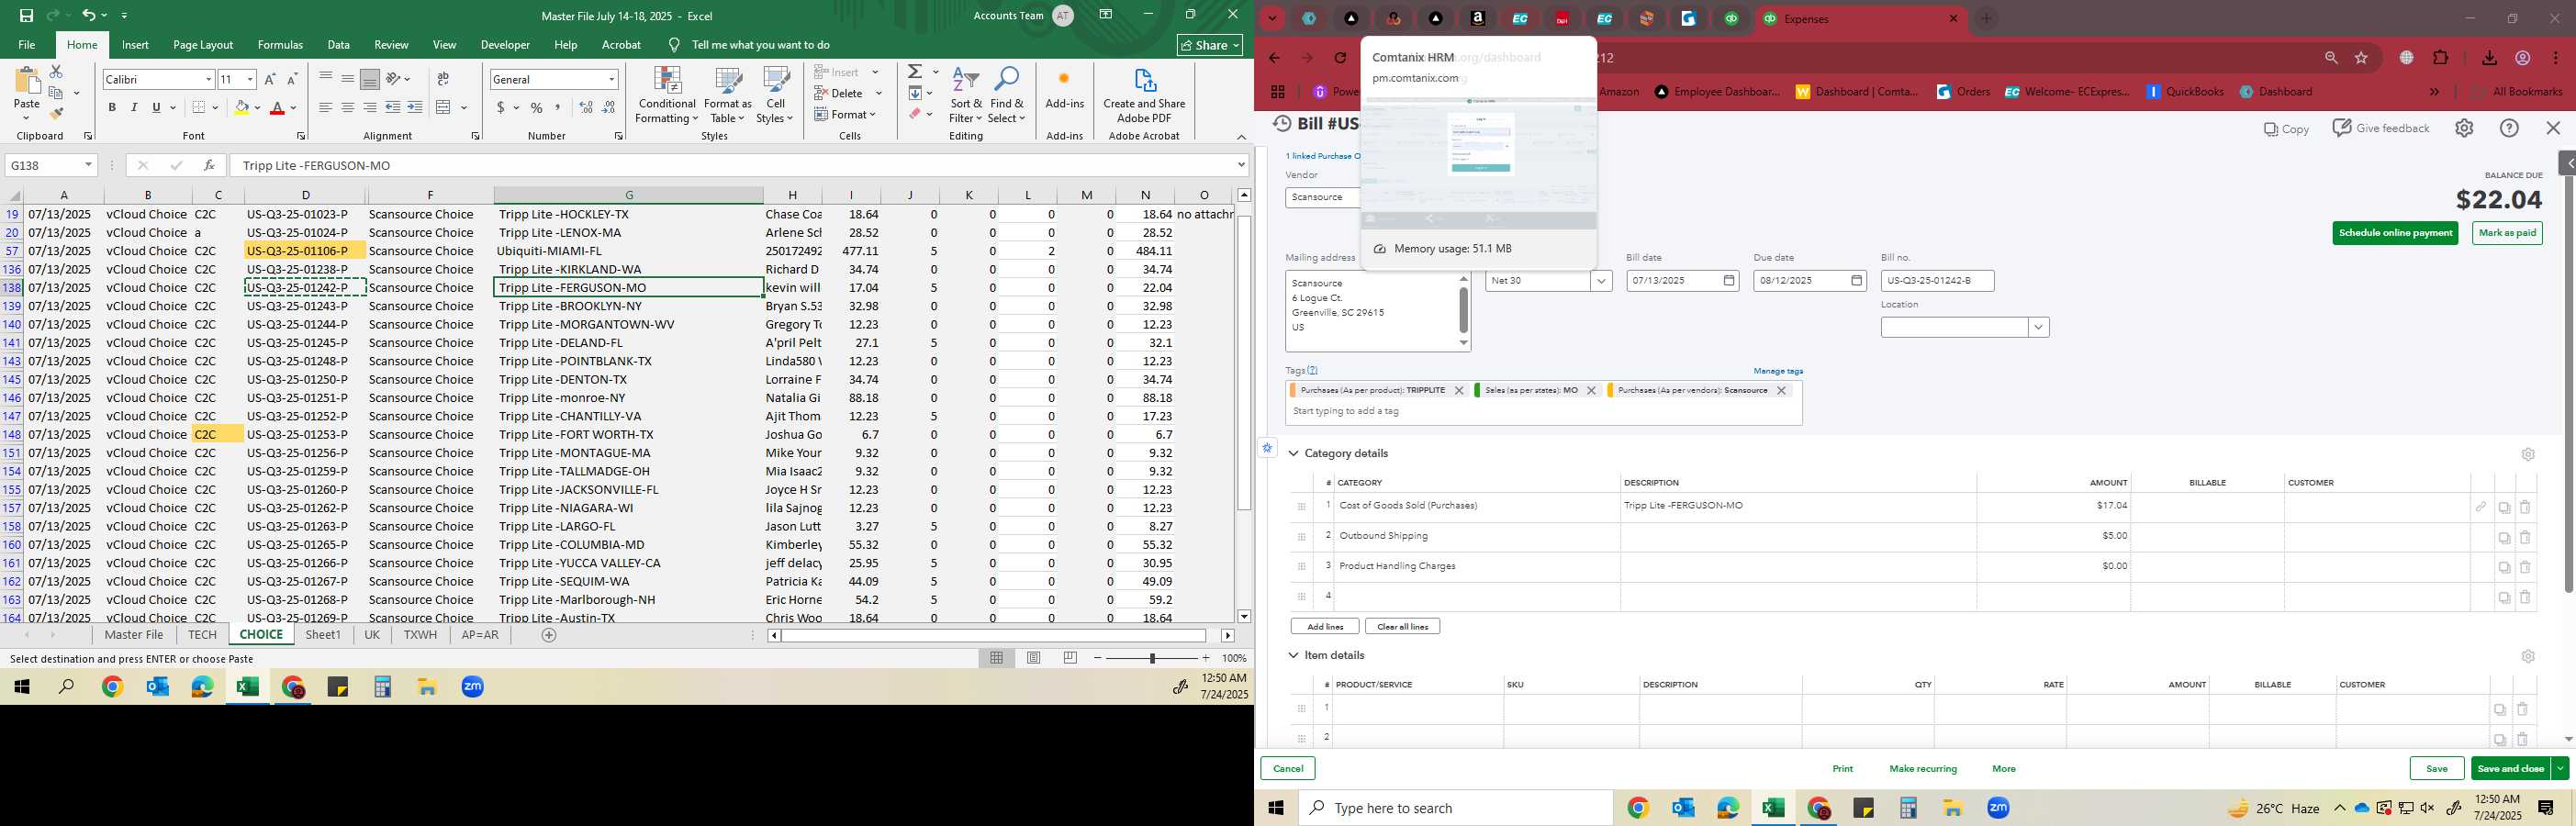Image resolution: width=2576 pixels, height=826 pixels.
Task: Click the Copy icon in Excel clipboard group
Action: (x=56, y=93)
